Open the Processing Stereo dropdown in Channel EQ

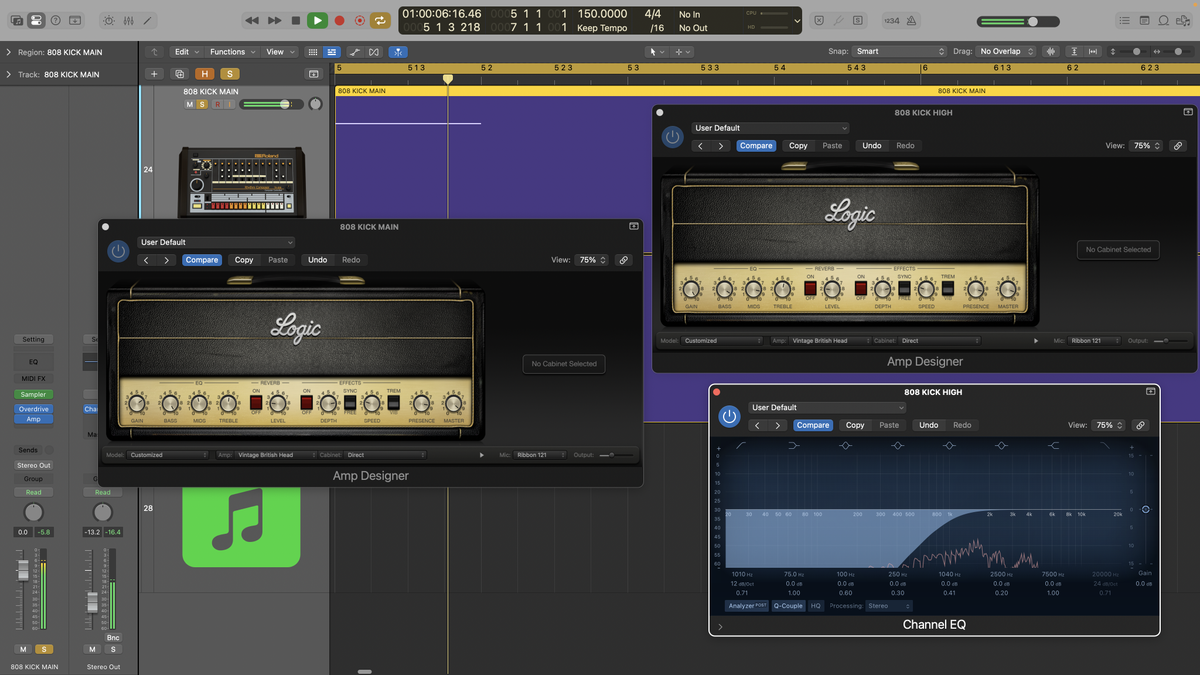click(888, 606)
